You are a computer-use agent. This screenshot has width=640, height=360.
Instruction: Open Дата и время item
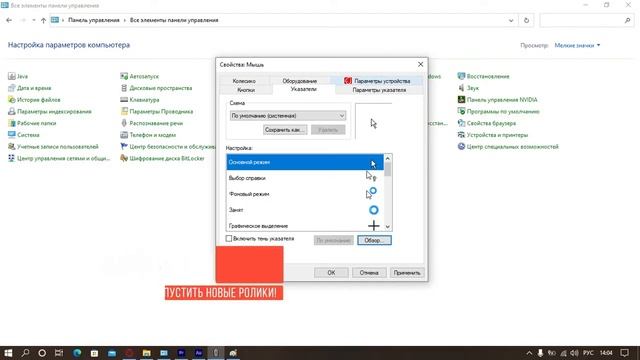[30, 88]
